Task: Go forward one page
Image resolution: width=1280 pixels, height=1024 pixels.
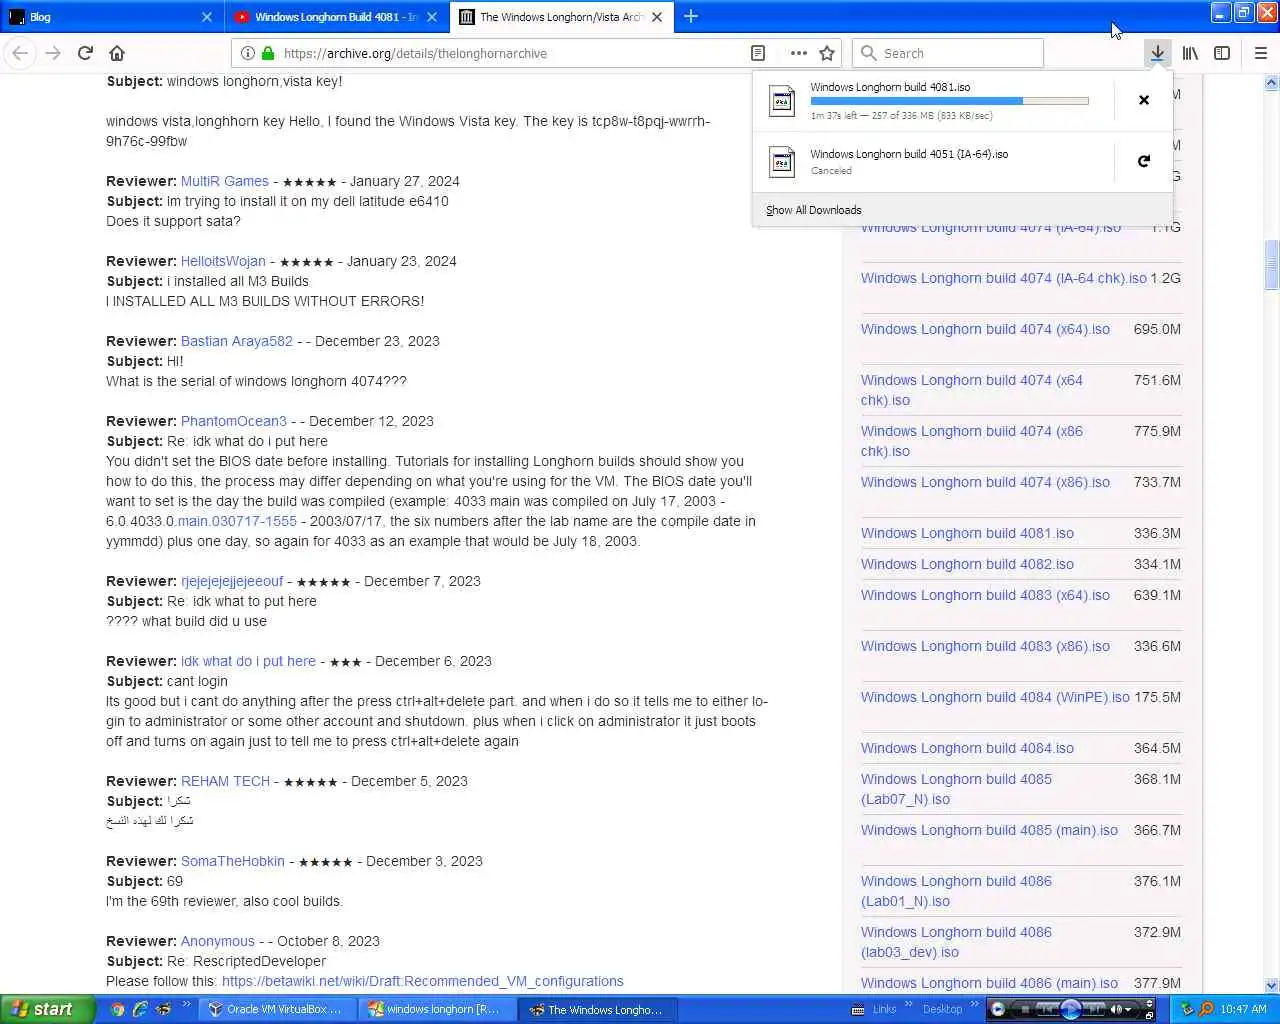Action: point(53,53)
